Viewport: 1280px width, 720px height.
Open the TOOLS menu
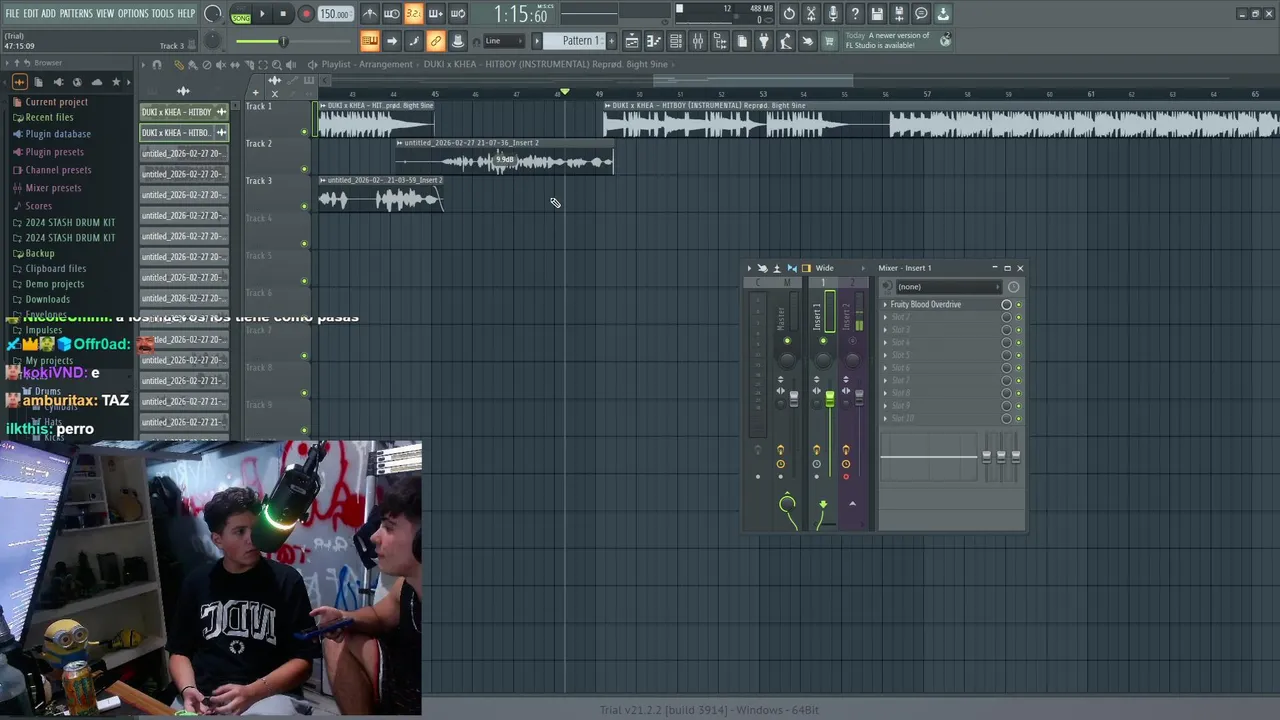click(x=163, y=13)
